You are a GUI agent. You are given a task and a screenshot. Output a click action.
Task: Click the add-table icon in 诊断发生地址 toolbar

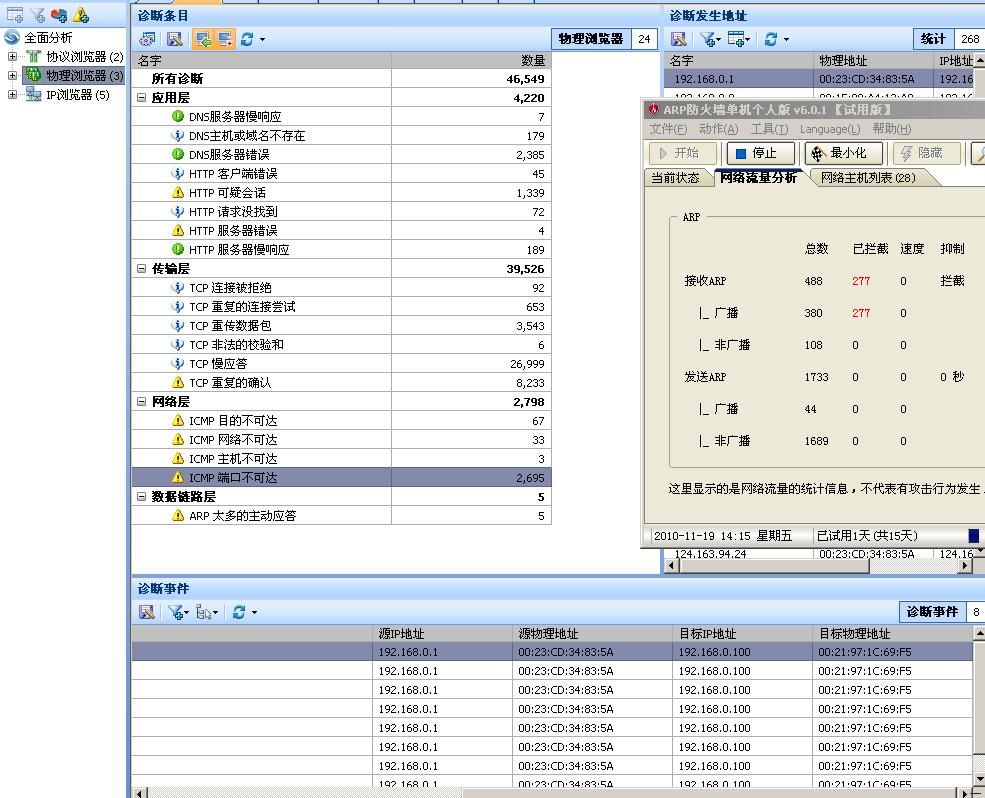(x=738, y=39)
